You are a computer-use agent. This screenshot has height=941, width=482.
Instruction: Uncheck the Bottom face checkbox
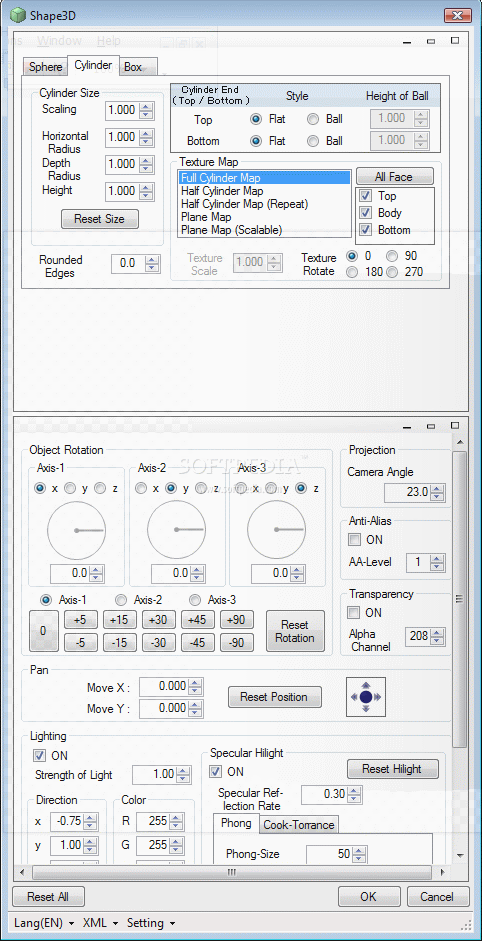pyautogui.click(x=364, y=230)
